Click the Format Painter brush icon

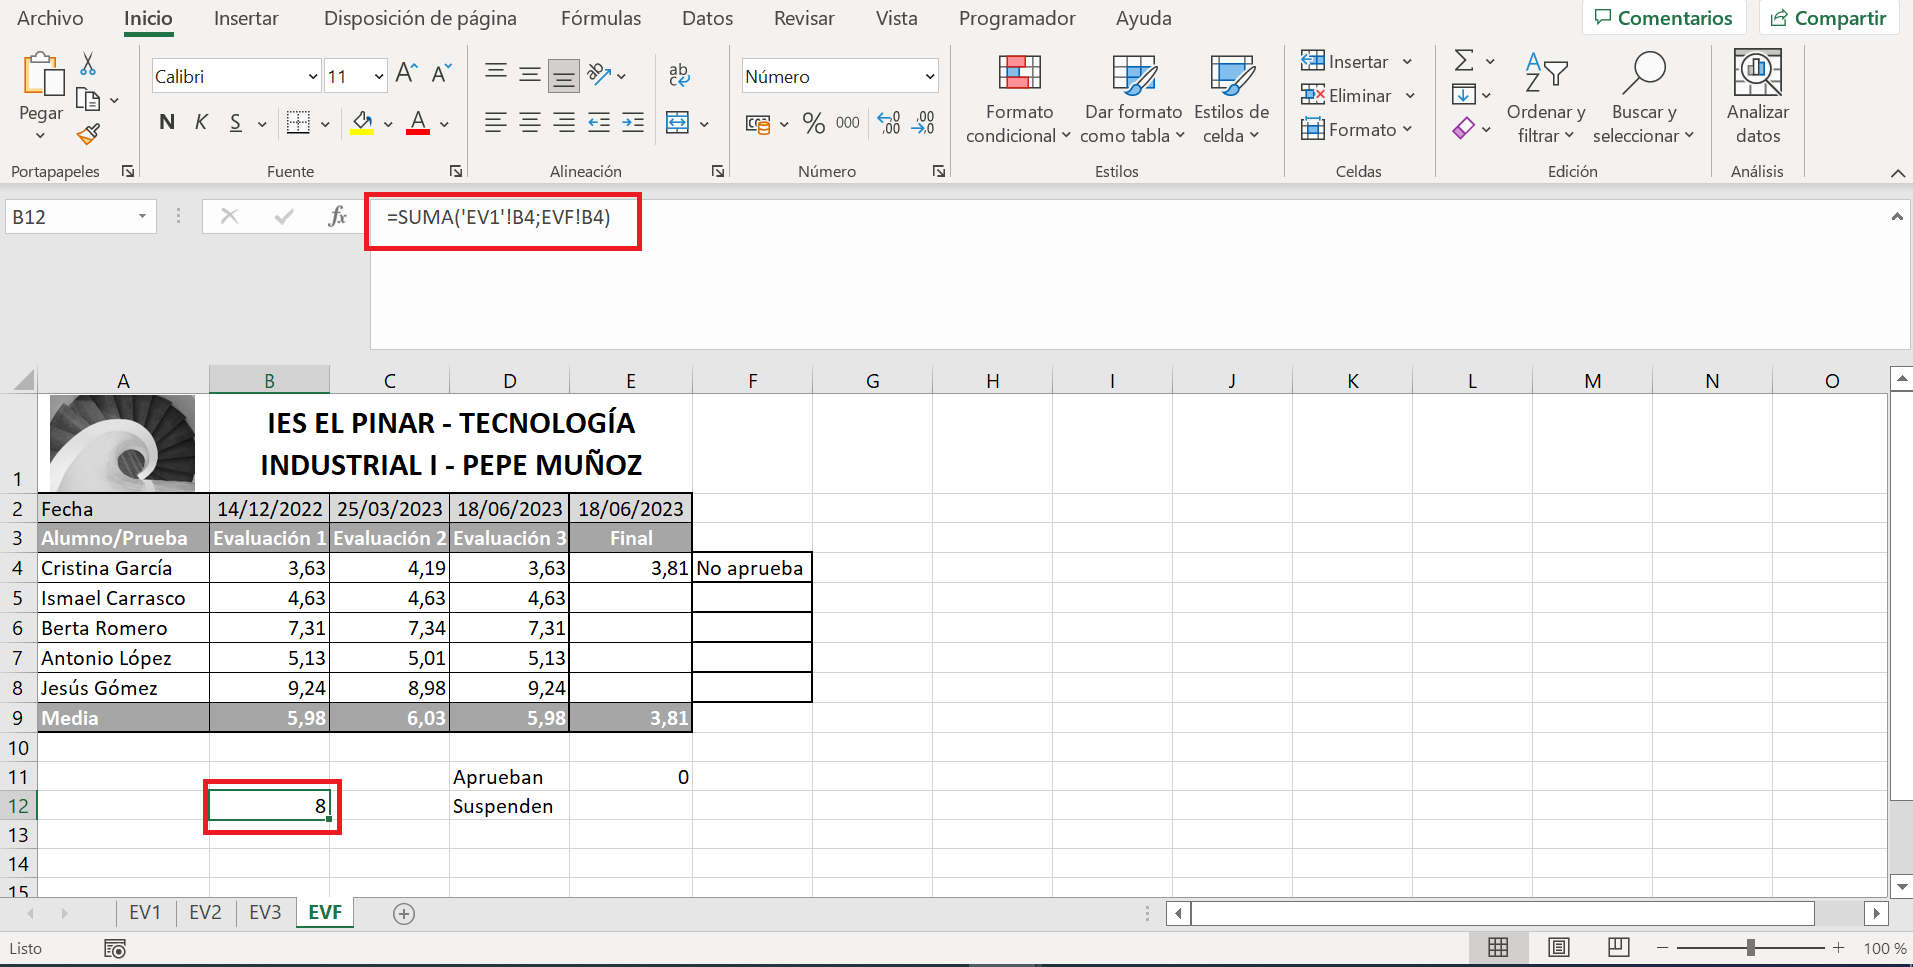point(88,134)
